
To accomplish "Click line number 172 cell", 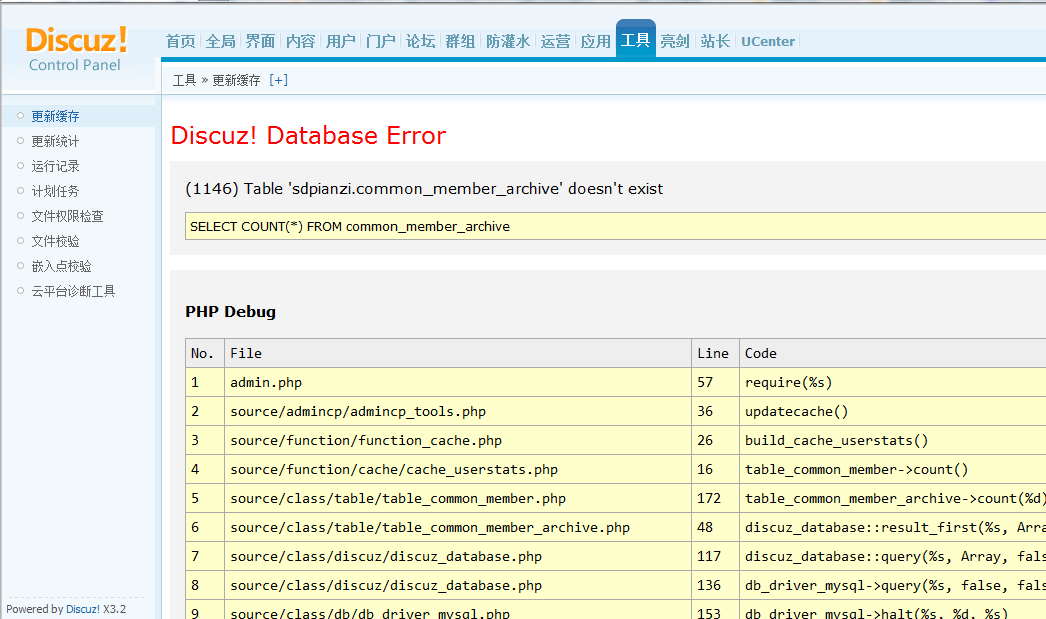I will pyautogui.click(x=715, y=498).
